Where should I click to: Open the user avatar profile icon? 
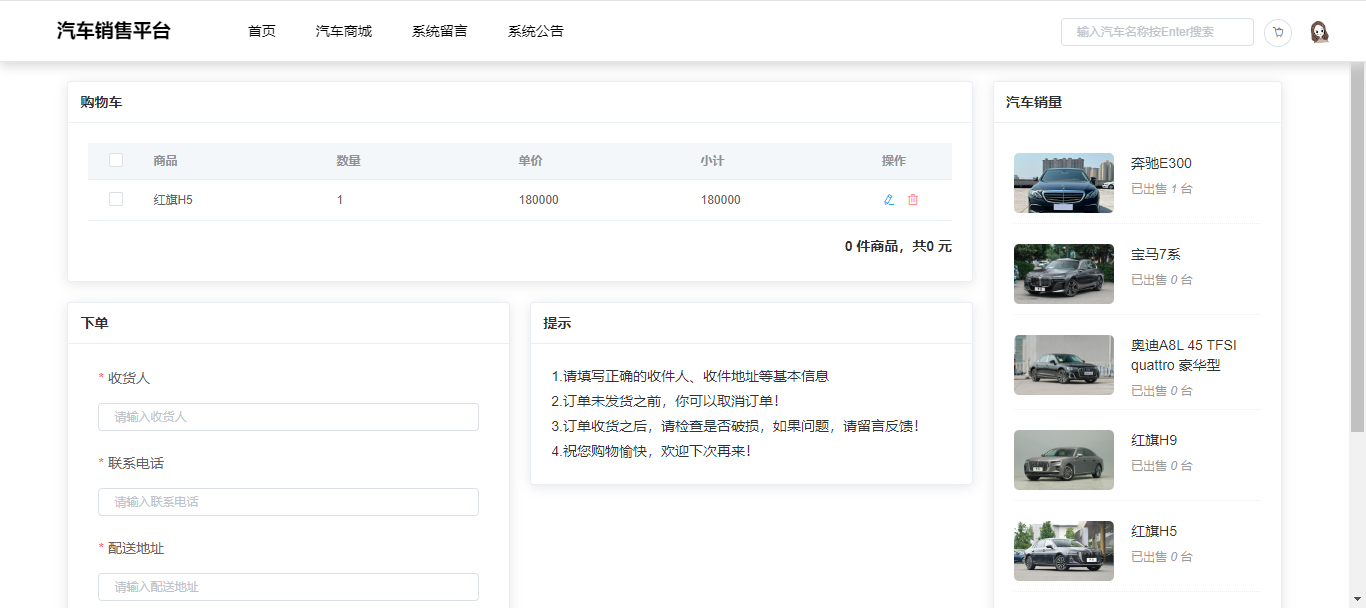point(1319,32)
